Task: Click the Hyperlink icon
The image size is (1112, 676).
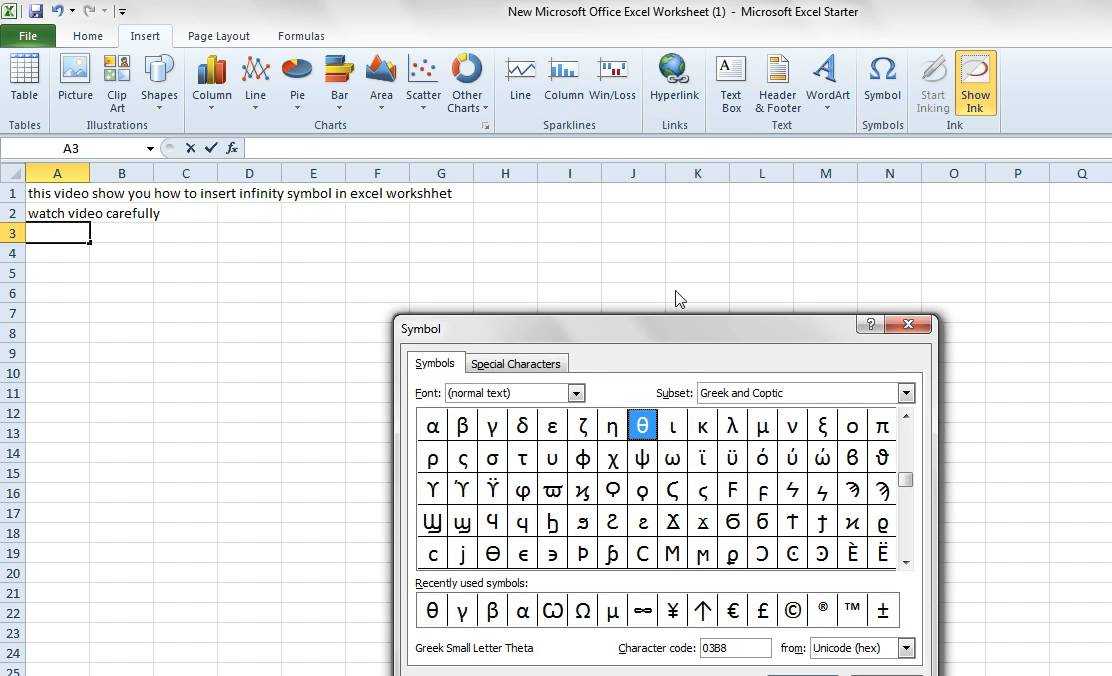Action: tap(674, 78)
